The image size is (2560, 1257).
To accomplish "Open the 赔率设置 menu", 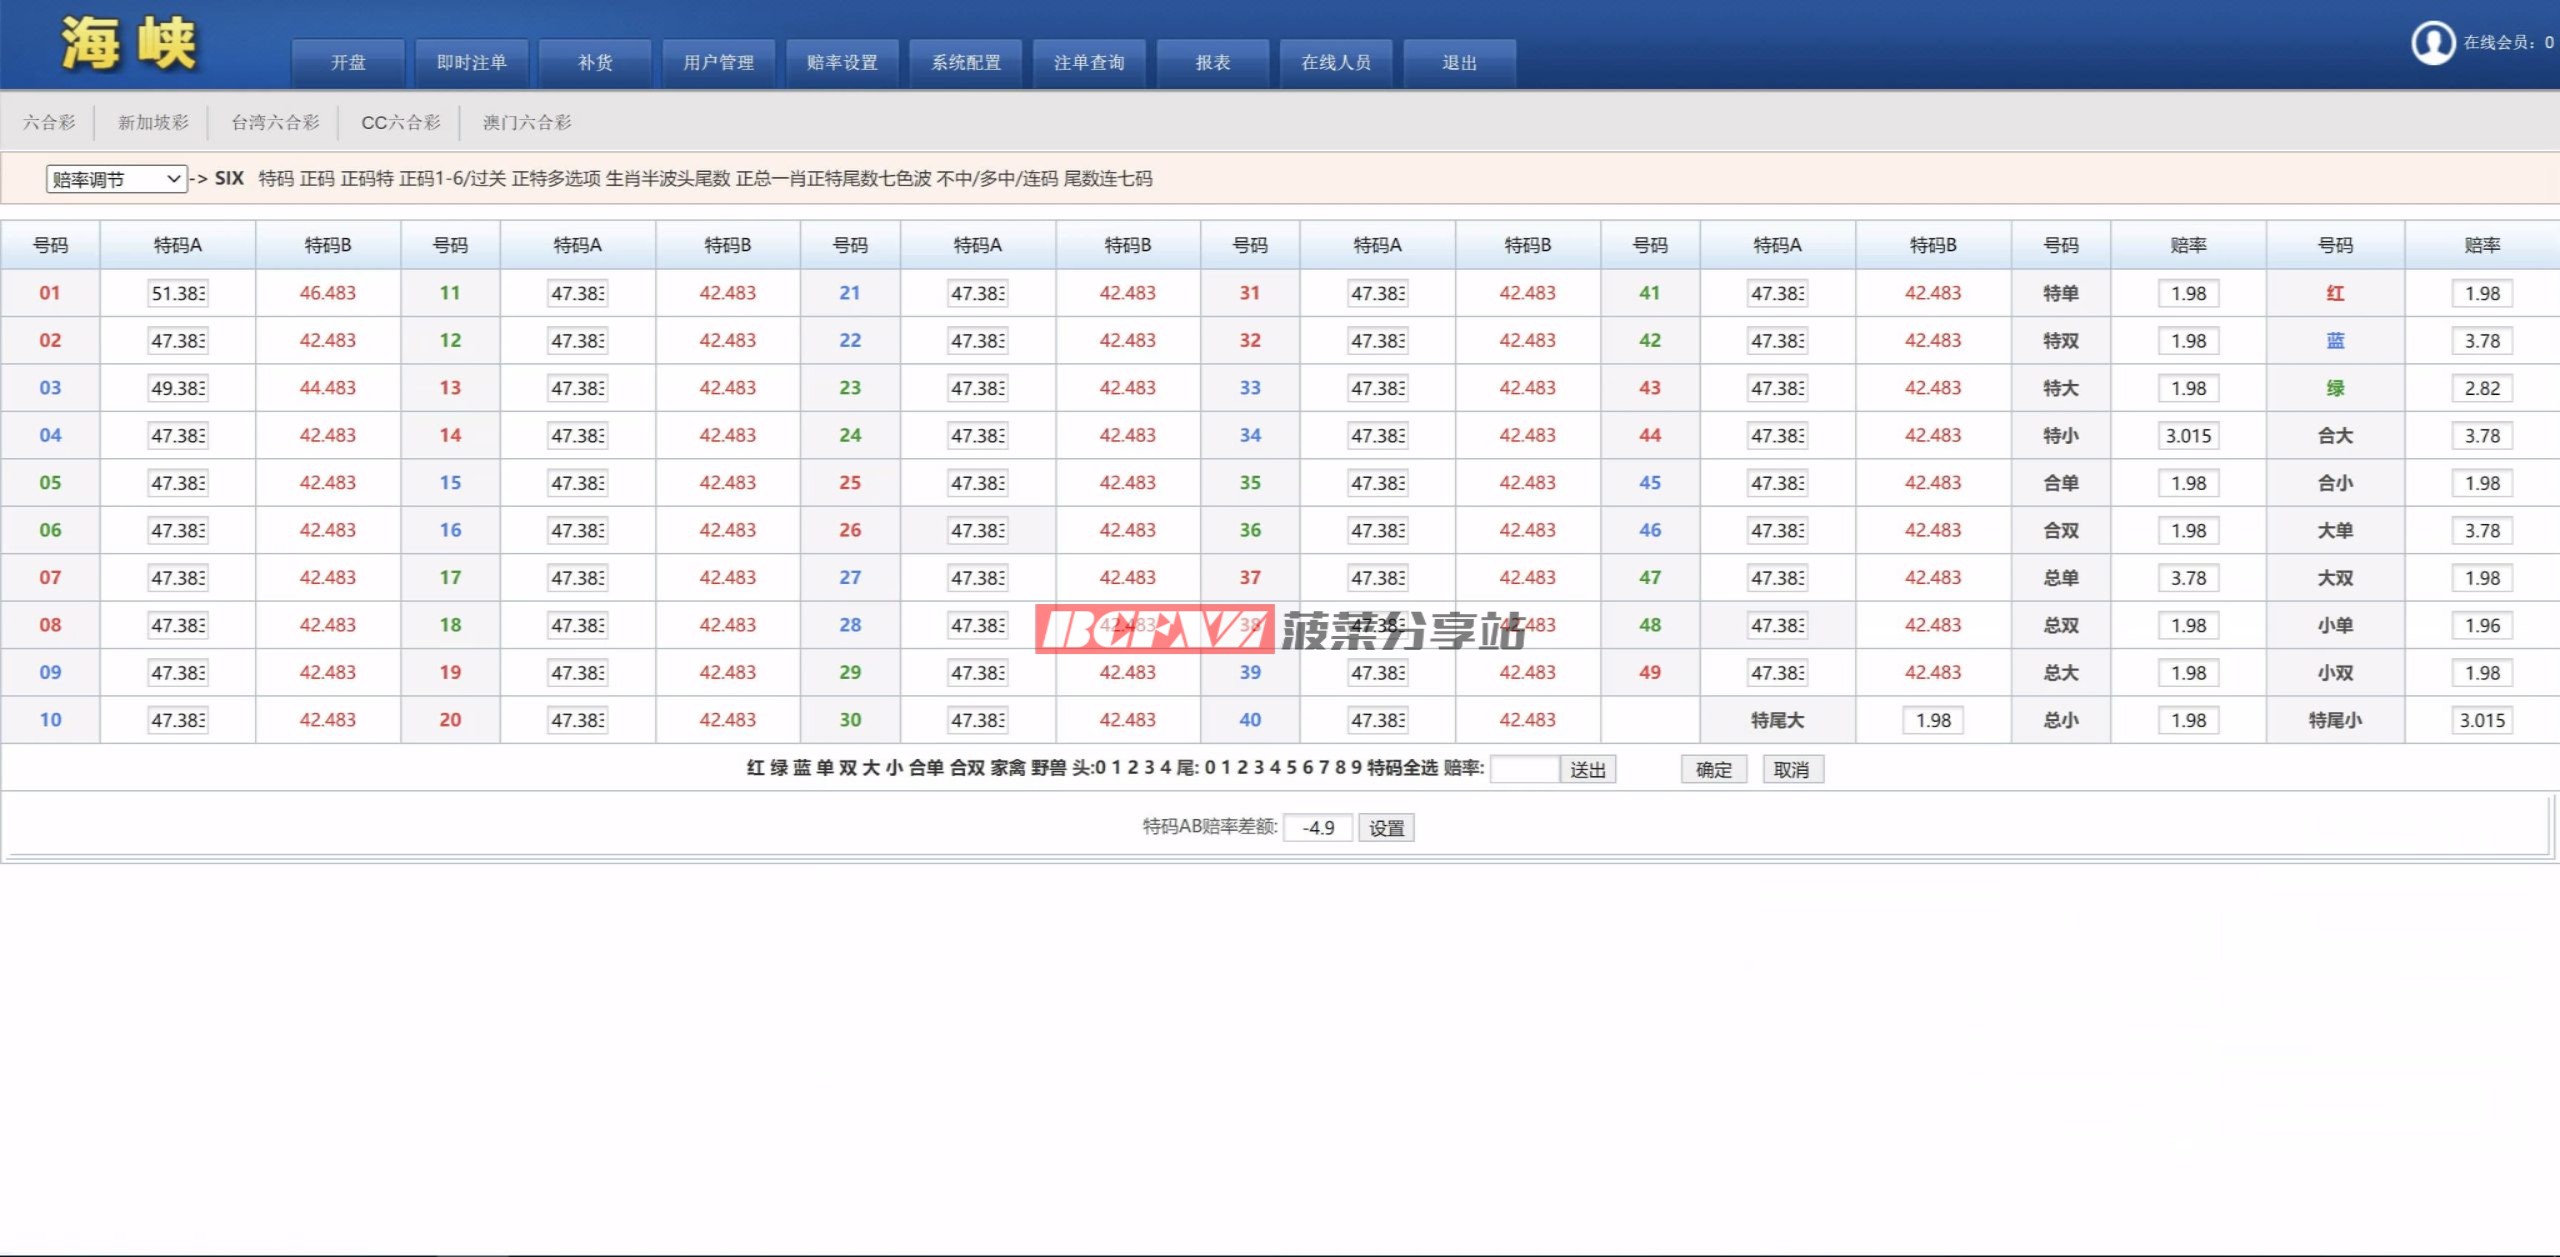I will click(x=842, y=63).
